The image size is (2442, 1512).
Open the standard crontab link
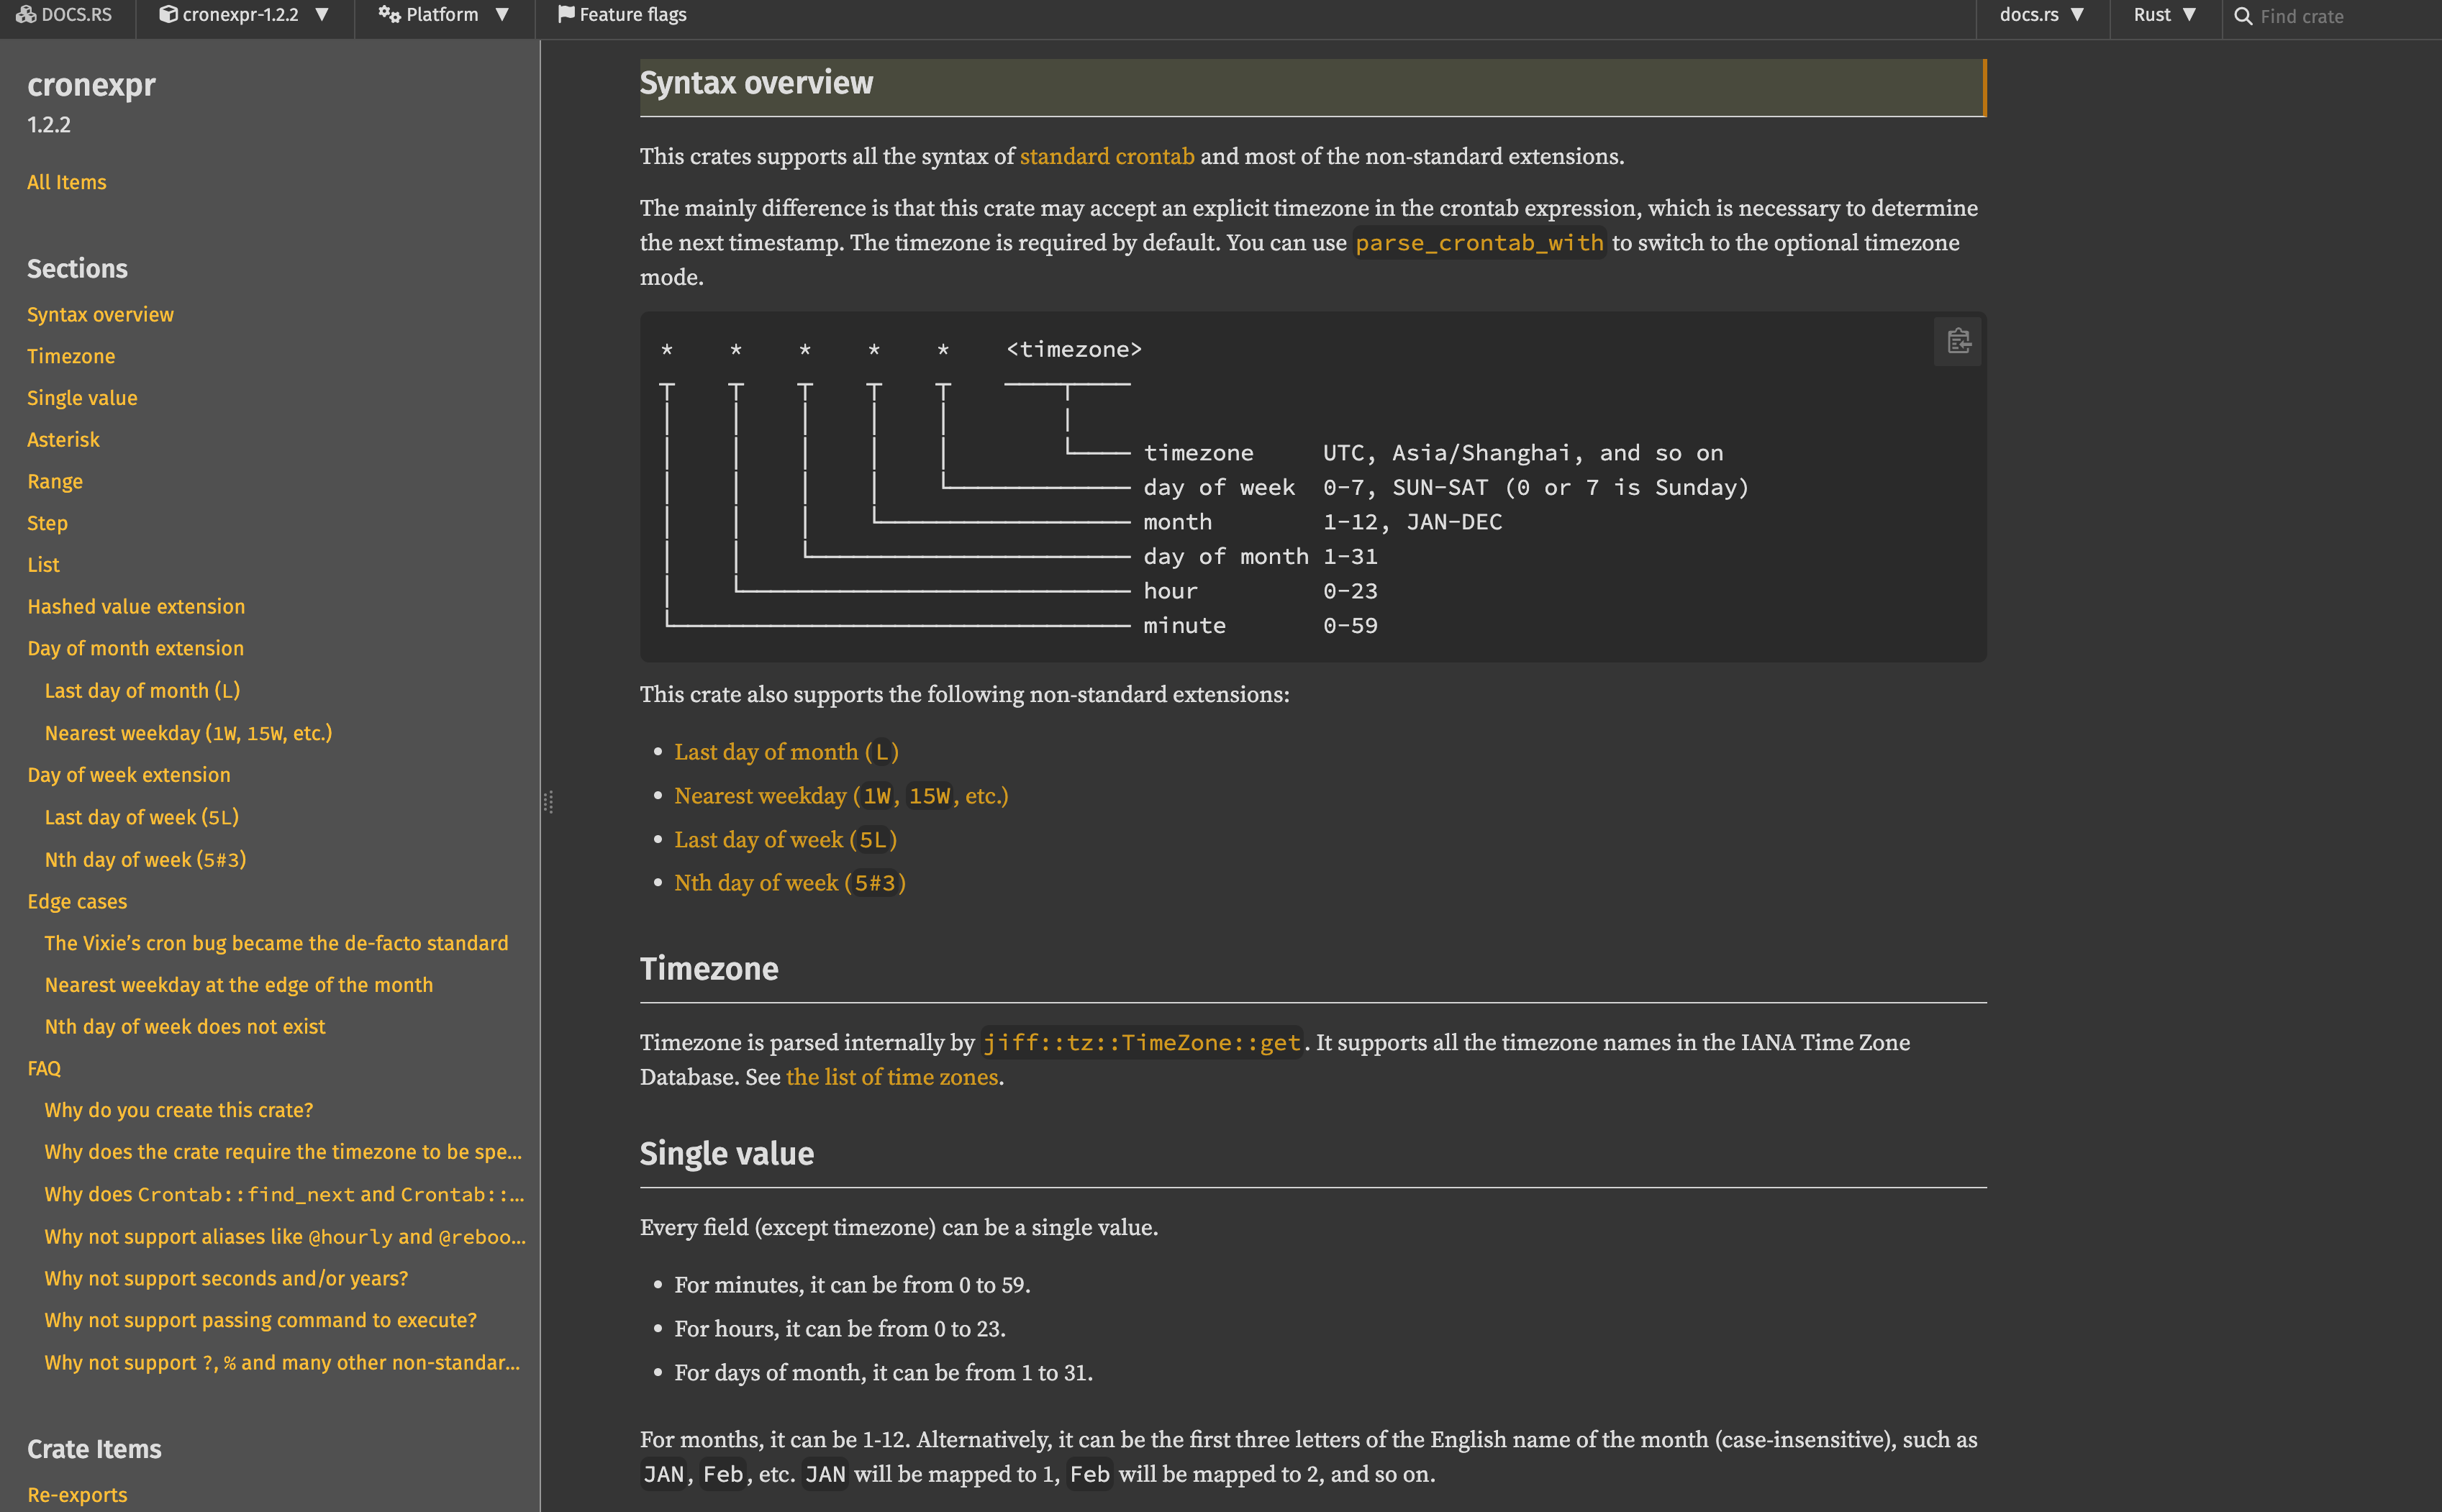pos(1106,156)
